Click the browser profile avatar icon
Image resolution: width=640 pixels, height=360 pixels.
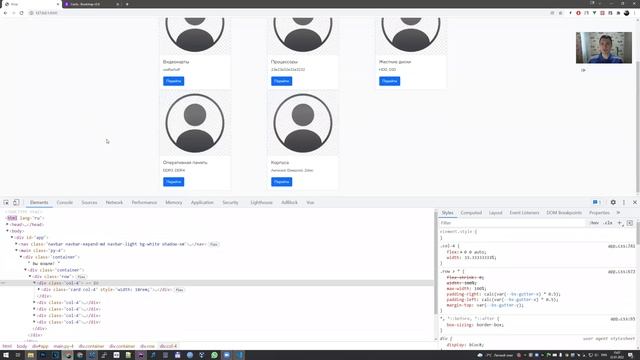(627, 13)
